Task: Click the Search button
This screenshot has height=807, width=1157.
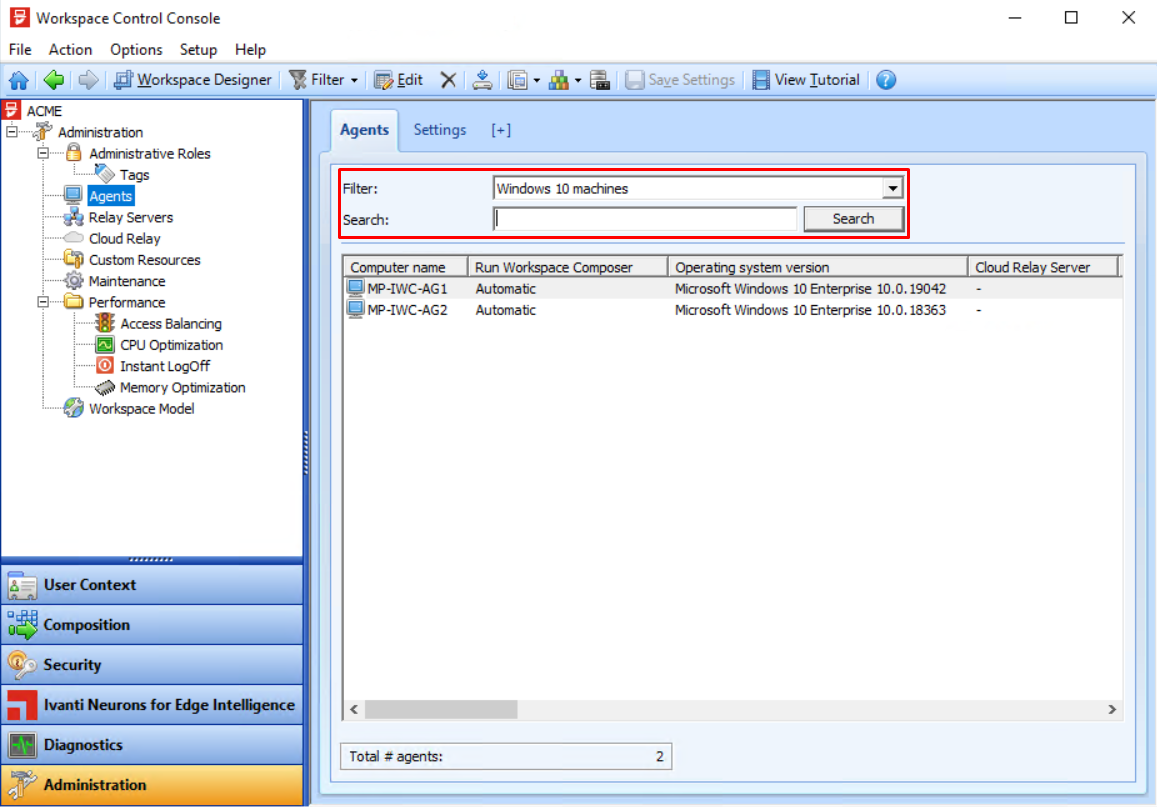Action: 853,218
